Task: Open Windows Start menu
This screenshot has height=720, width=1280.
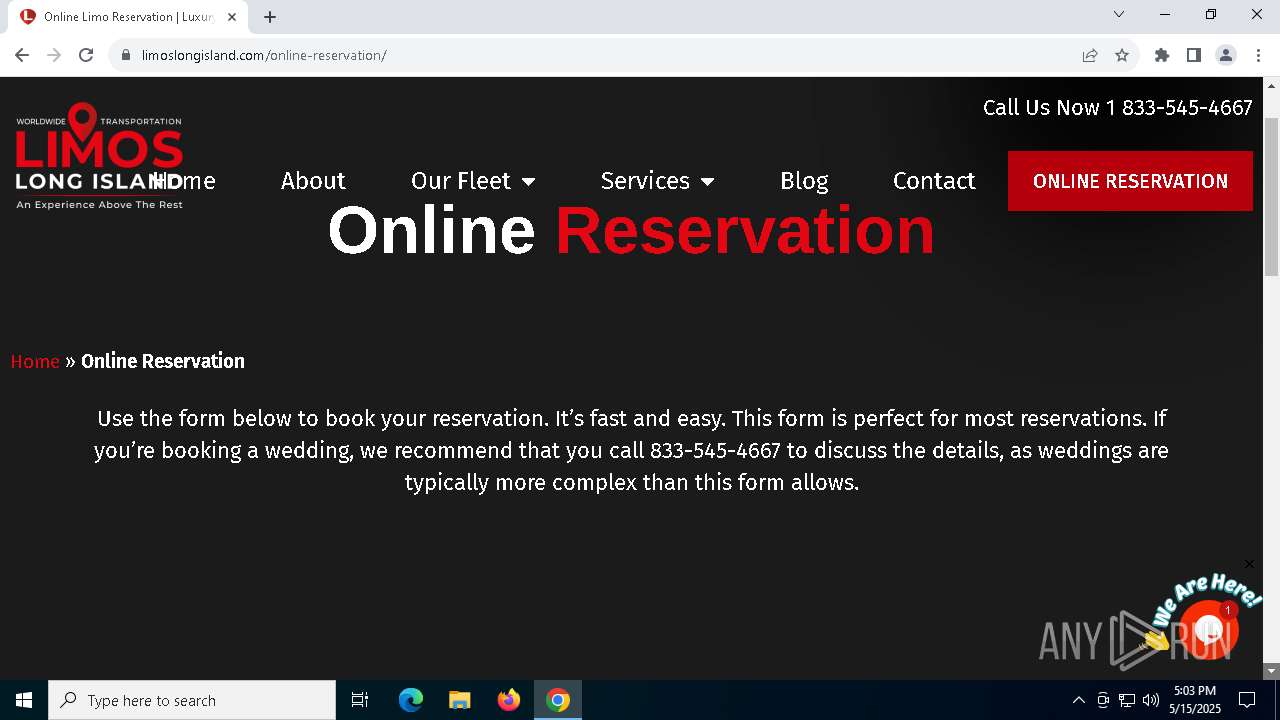Action: tap(24, 700)
